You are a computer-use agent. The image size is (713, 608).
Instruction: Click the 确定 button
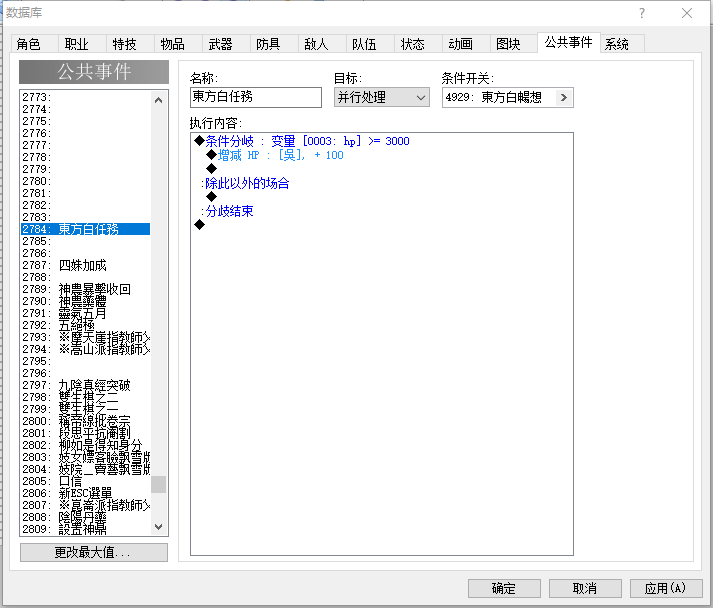point(504,588)
